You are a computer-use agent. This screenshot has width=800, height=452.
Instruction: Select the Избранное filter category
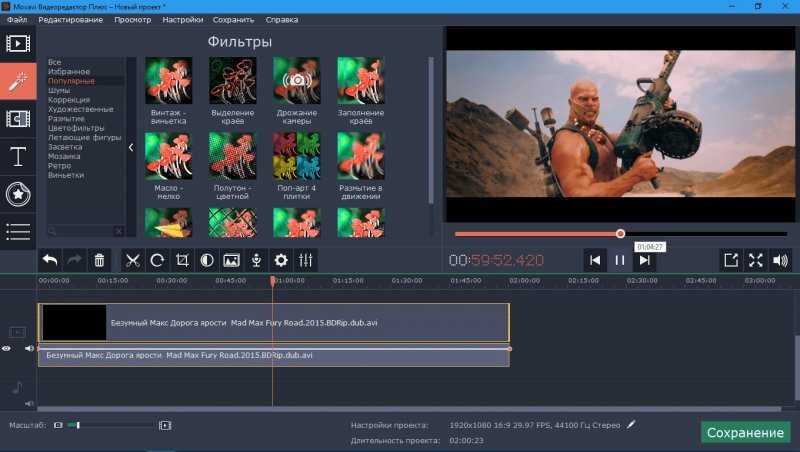point(69,71)
